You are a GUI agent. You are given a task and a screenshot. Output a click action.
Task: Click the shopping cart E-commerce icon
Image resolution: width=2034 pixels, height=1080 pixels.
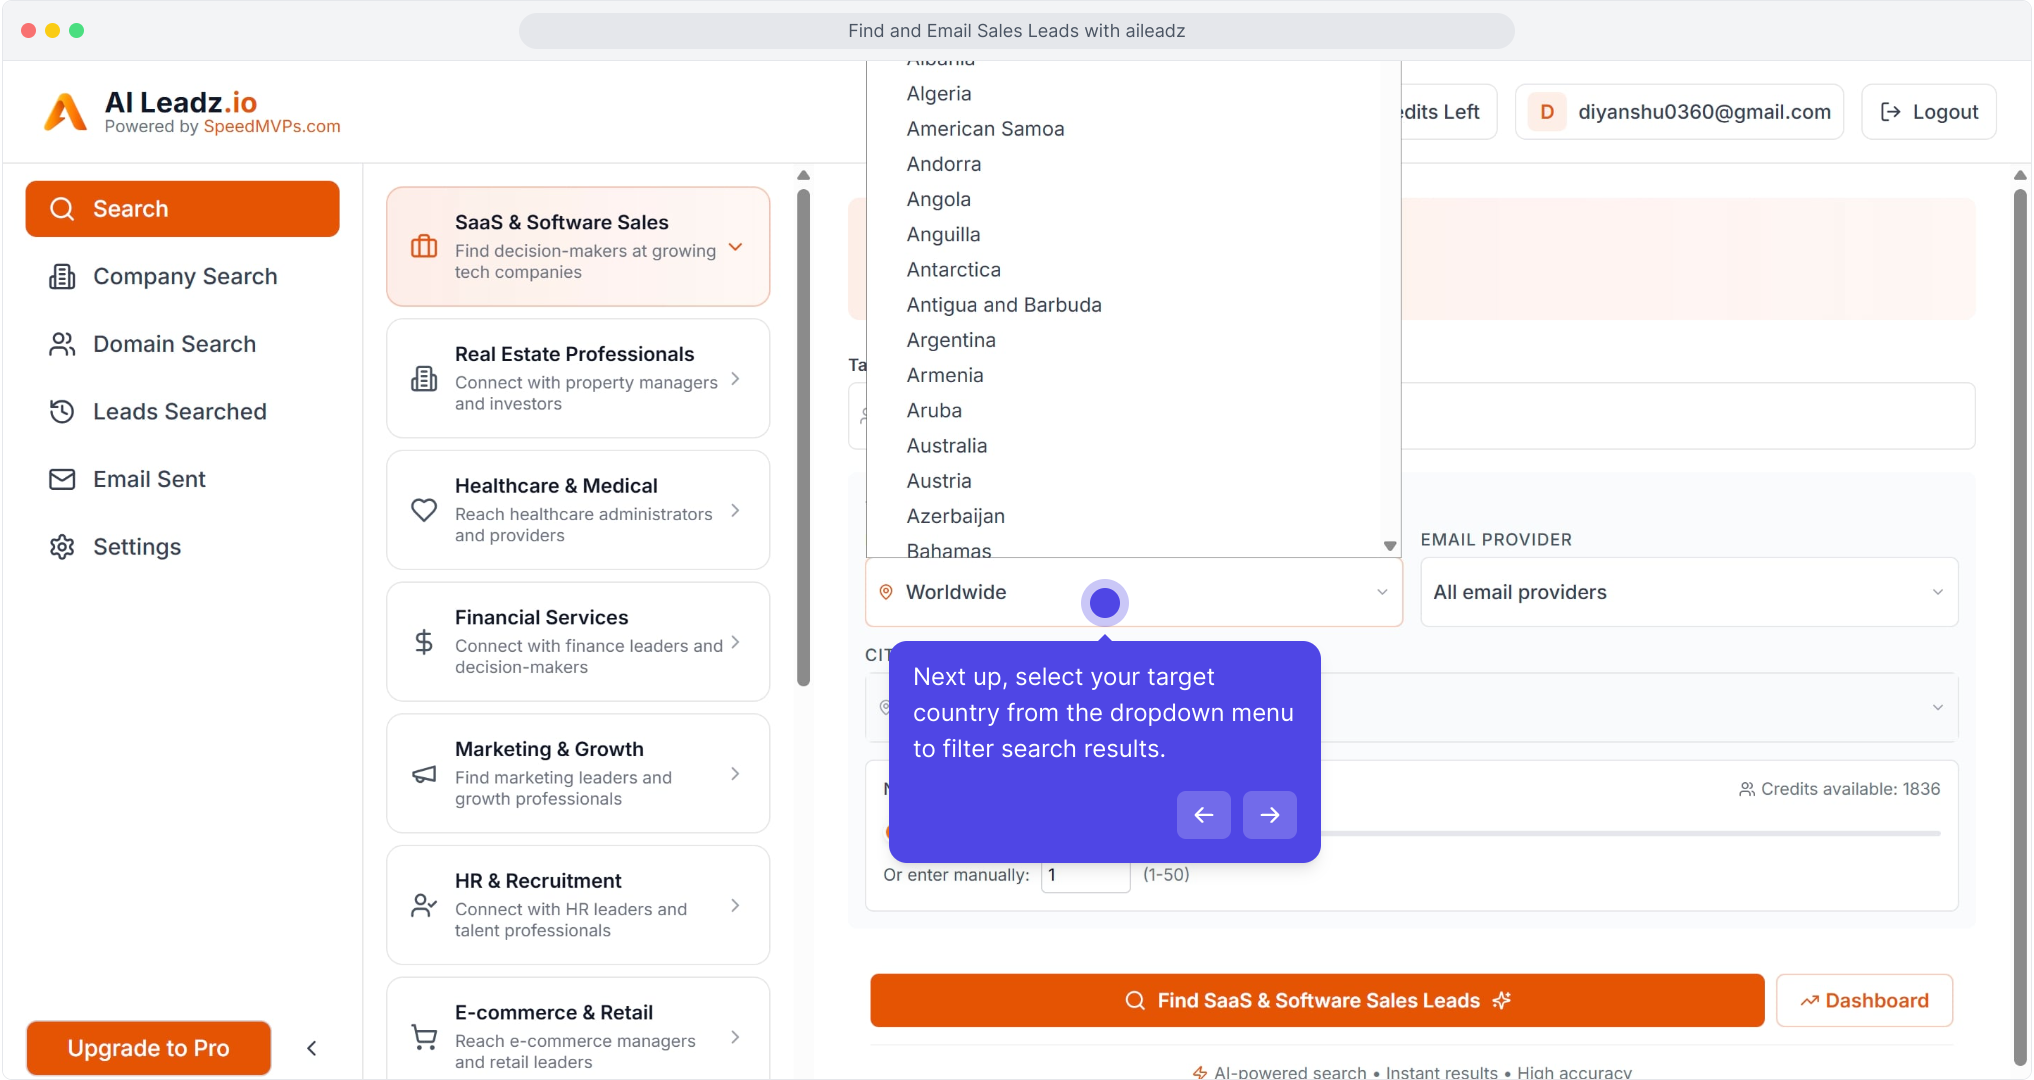click(x=424, y=1037)
